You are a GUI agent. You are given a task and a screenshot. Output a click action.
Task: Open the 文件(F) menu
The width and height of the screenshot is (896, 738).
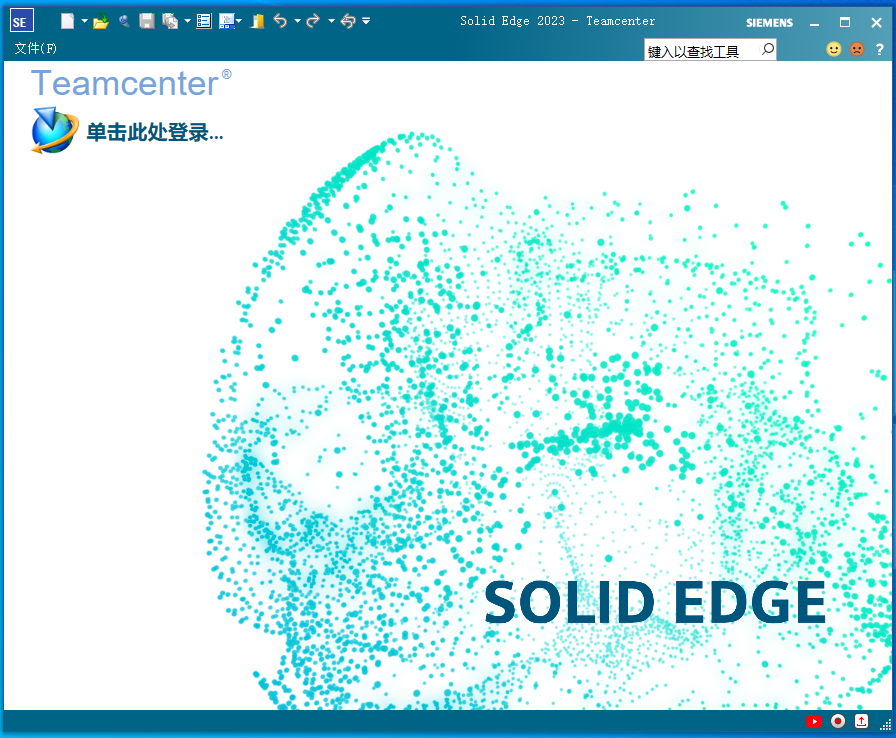(x=35, y=48)
